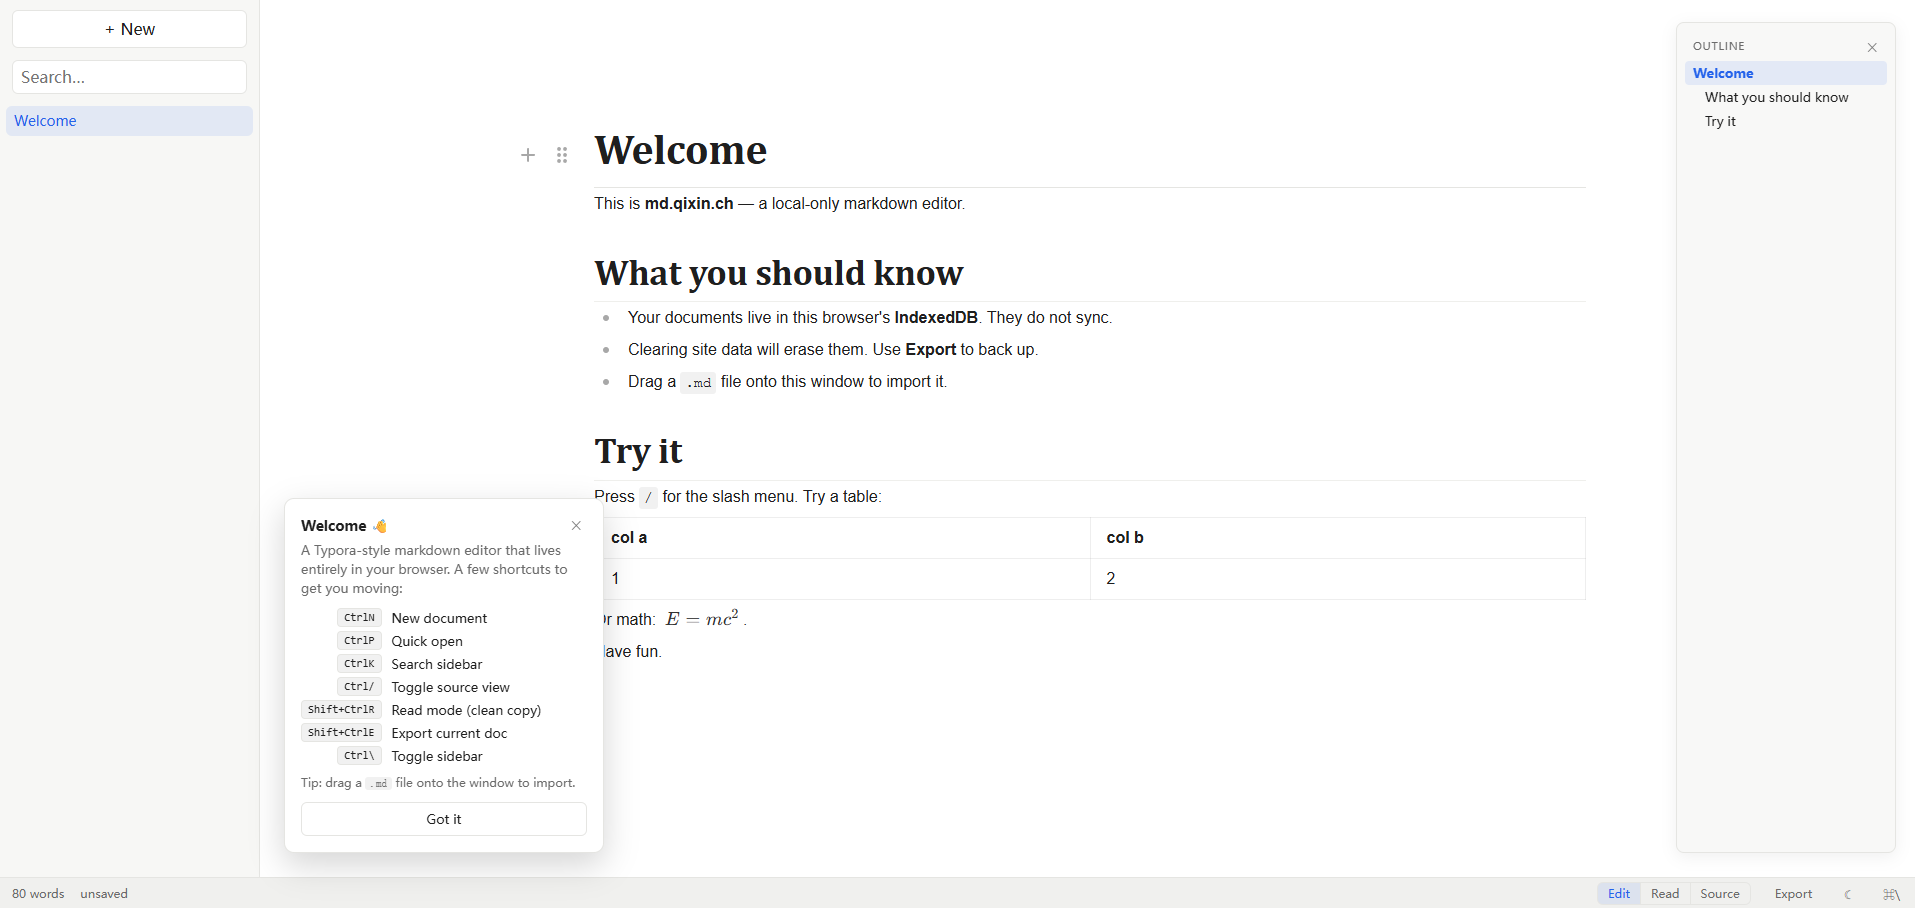This screenshot has height=908, width=1915.
Task: Click the Ctrl N shortcut key badge
Action: (359, 618)
